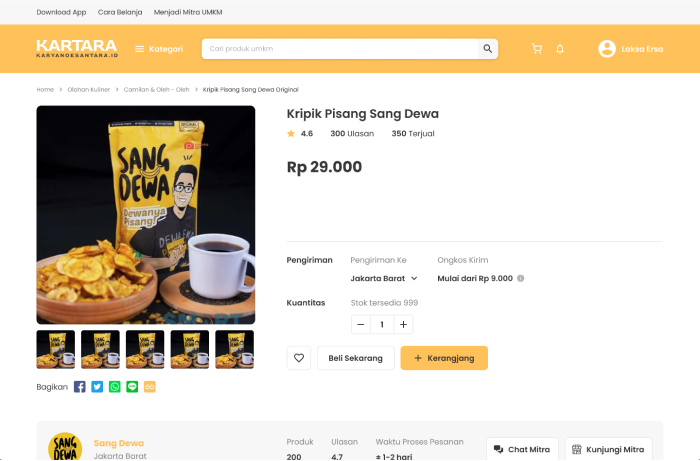The width and height of the screenshot is (700, 461).
Task: Open the shopping cart icon
Action: point(537,49)
